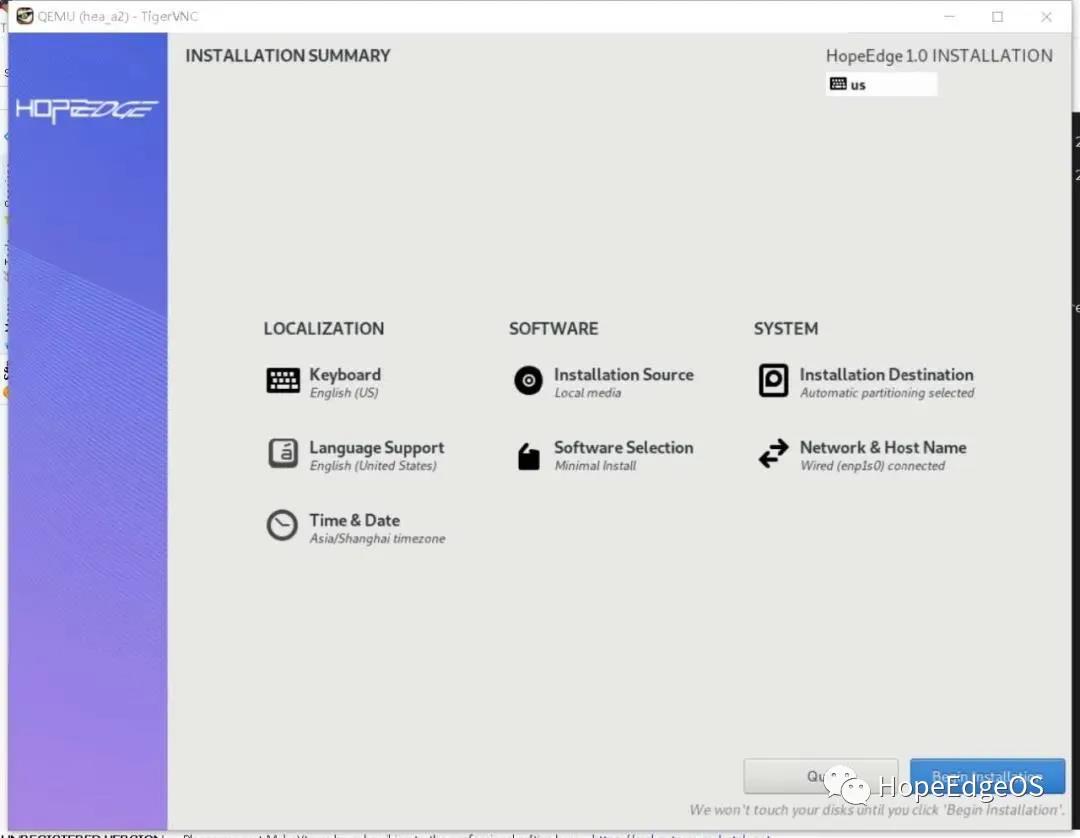The image size is (1080, 838).
Task: Click the SOFTWARE section heading
Action: (x=554, y=328)
